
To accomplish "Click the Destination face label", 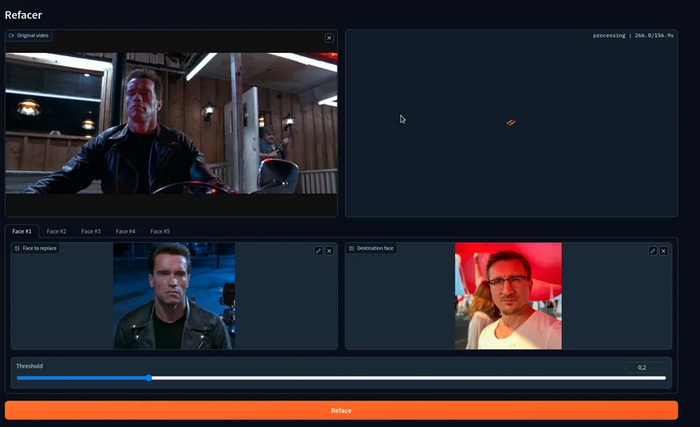I will tap(375, 248).
